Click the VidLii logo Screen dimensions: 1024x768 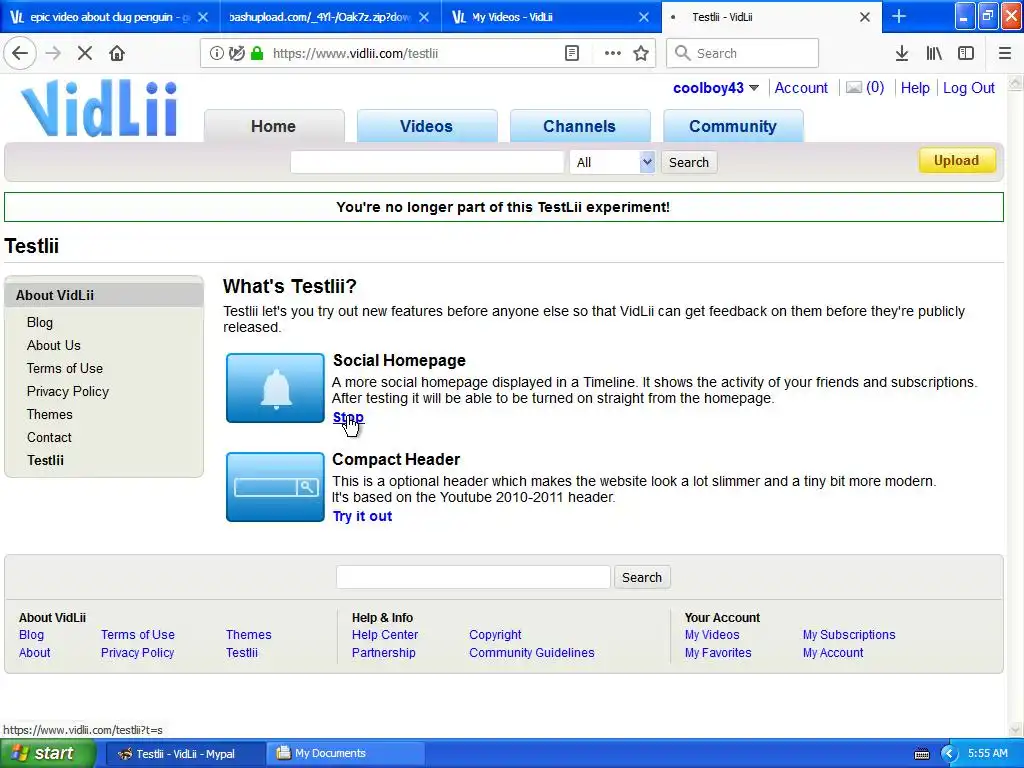pos(99,108)
